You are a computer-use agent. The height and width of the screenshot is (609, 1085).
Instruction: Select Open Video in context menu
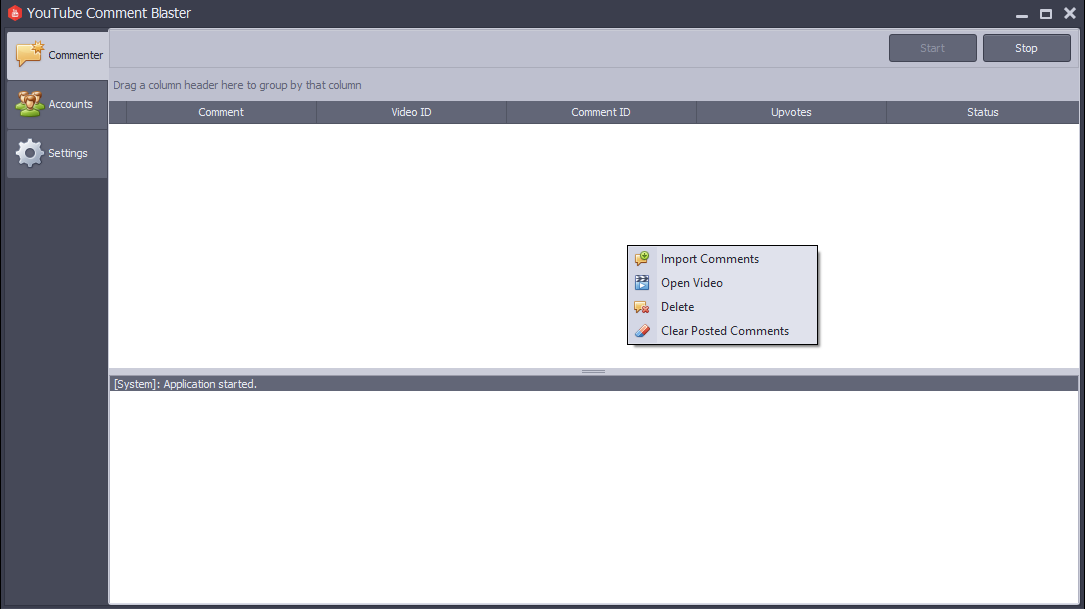pos(722,283)
